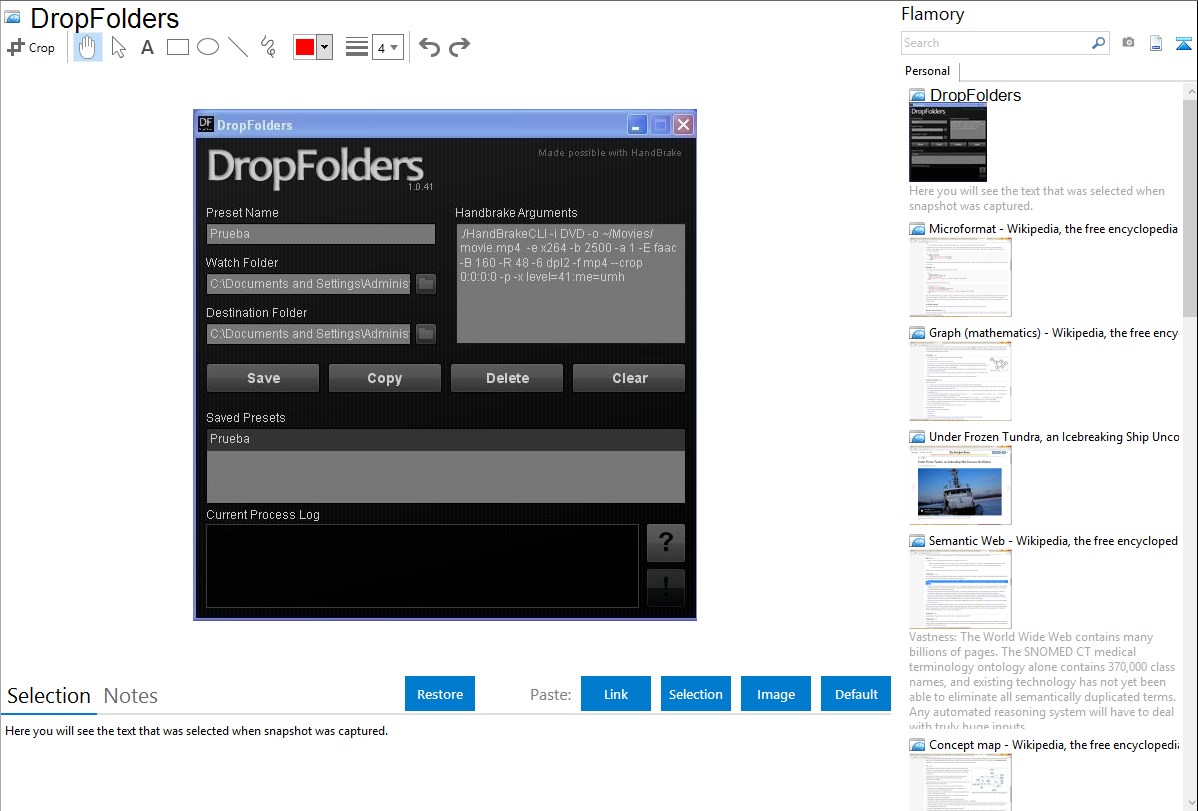Pick the freehand scribble tool
Screen dimensions: 1198x811
pos(268,47)
